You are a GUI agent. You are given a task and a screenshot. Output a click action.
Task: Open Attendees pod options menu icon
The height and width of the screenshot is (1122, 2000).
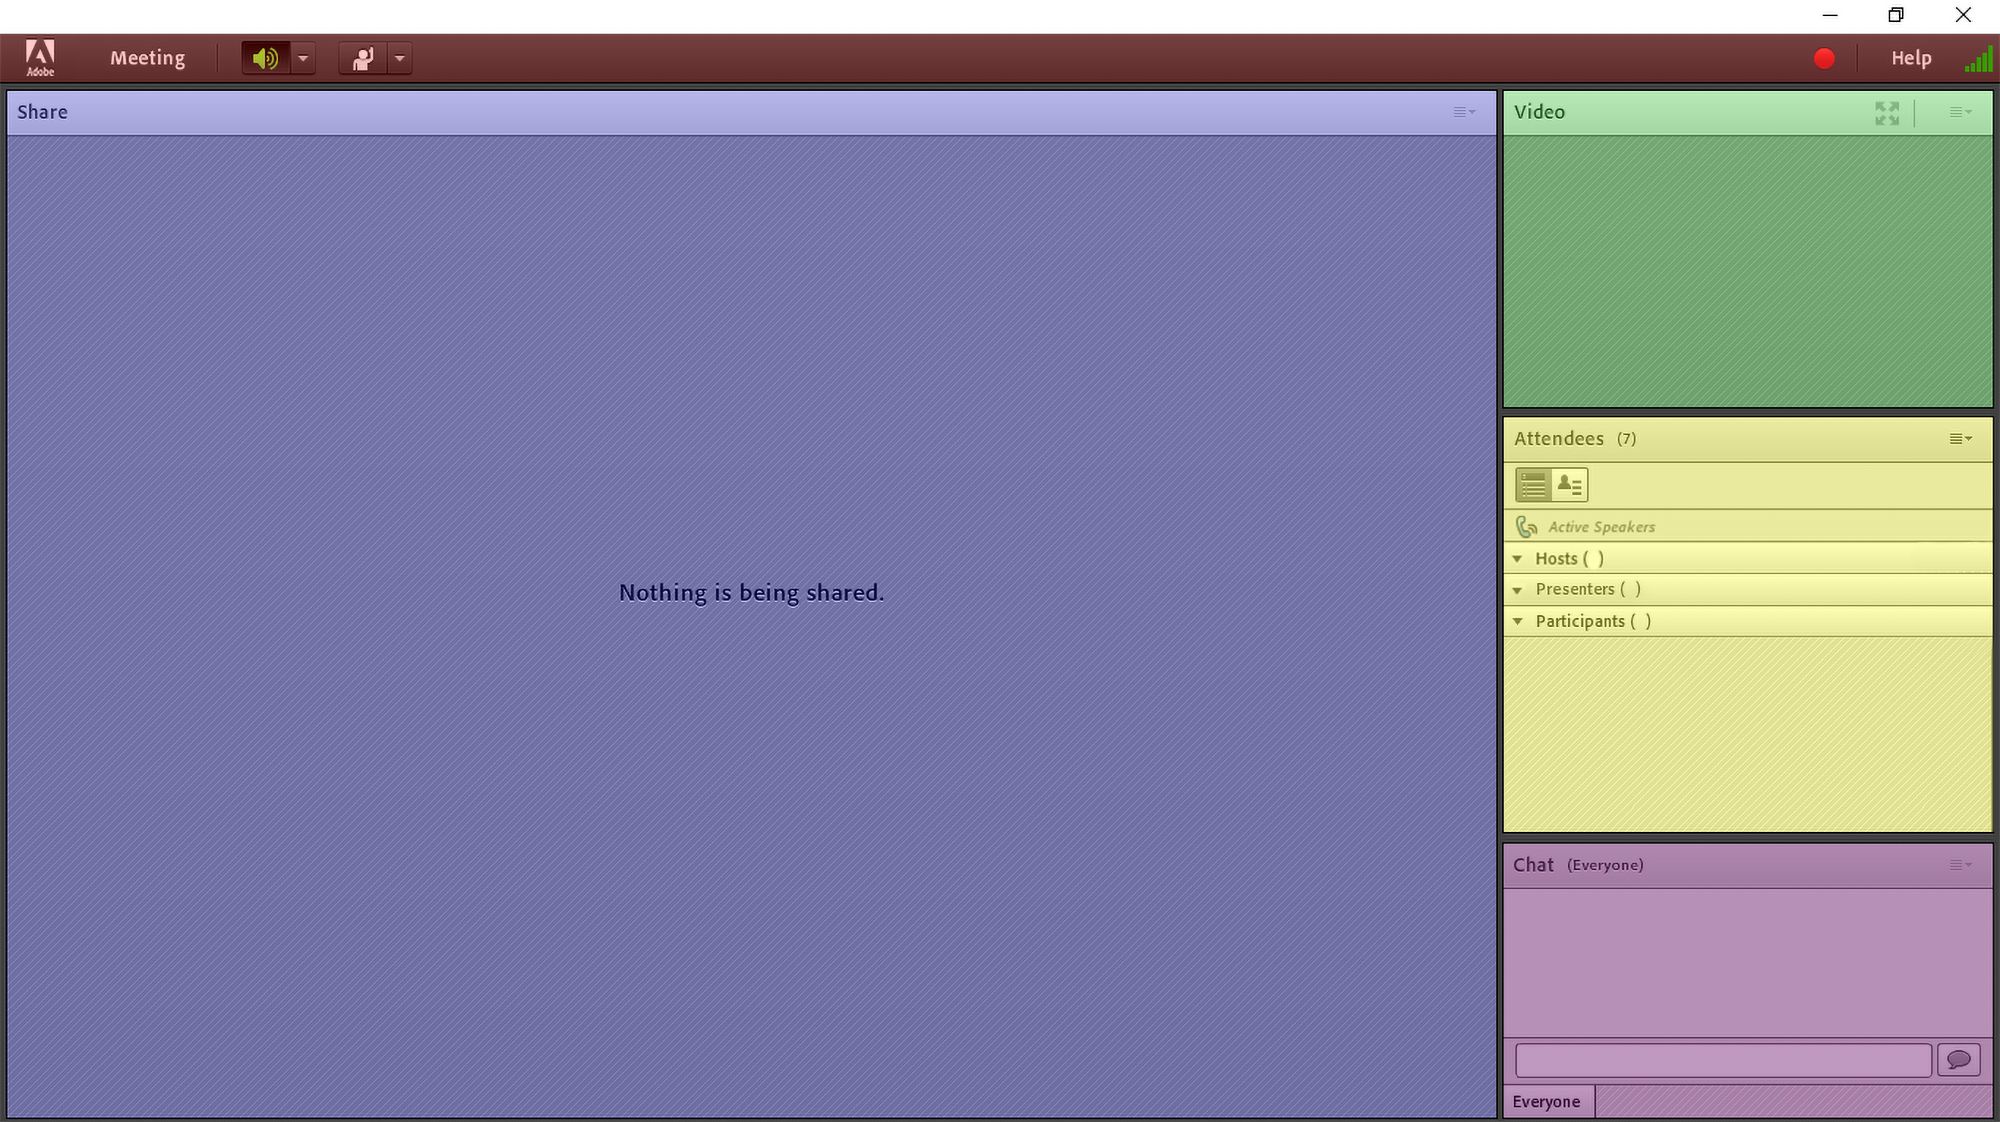[1960, 439]
